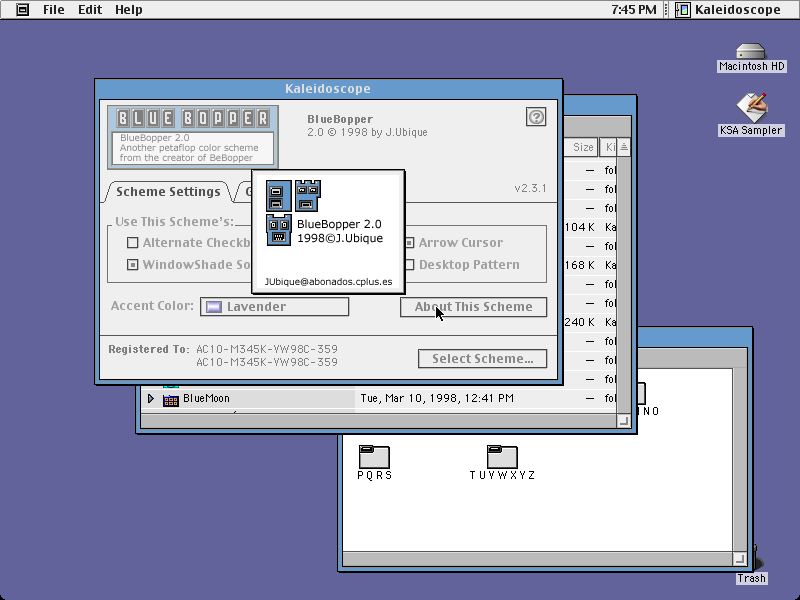Open the system menu icon left of File
800x600 pixels.
(x=22, y=9)
